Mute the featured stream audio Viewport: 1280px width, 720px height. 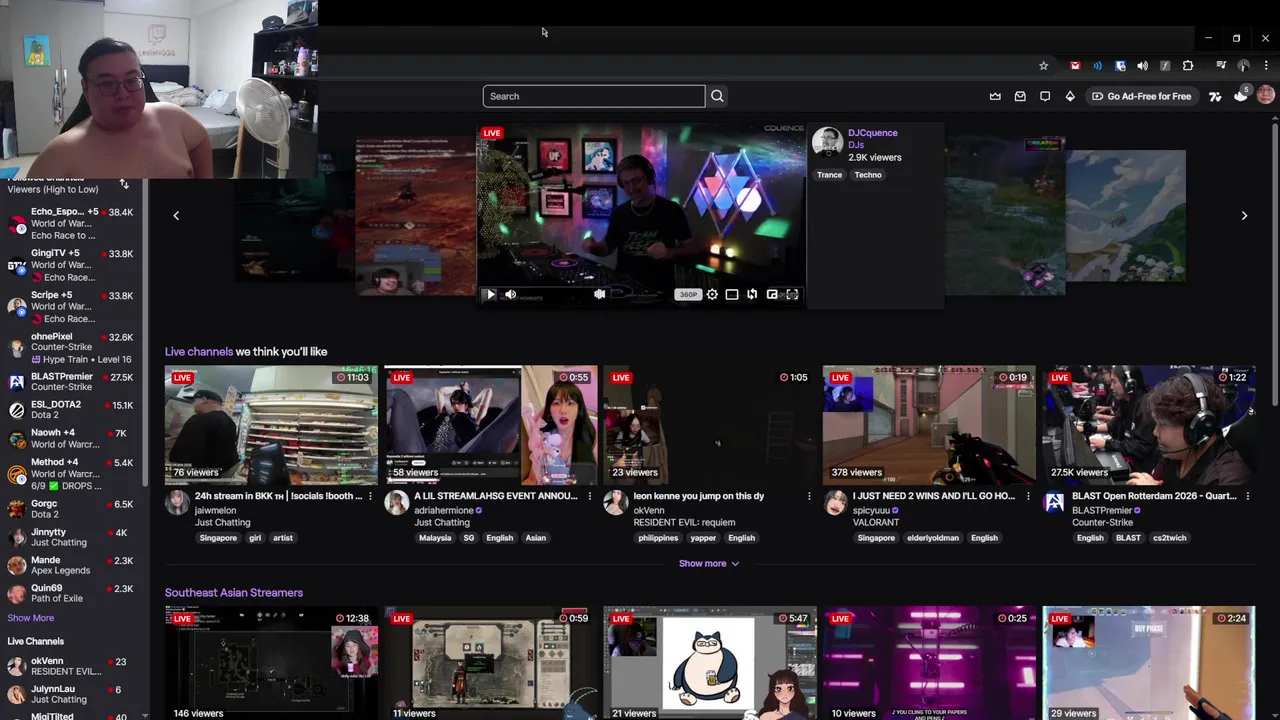tap(510, 294)
